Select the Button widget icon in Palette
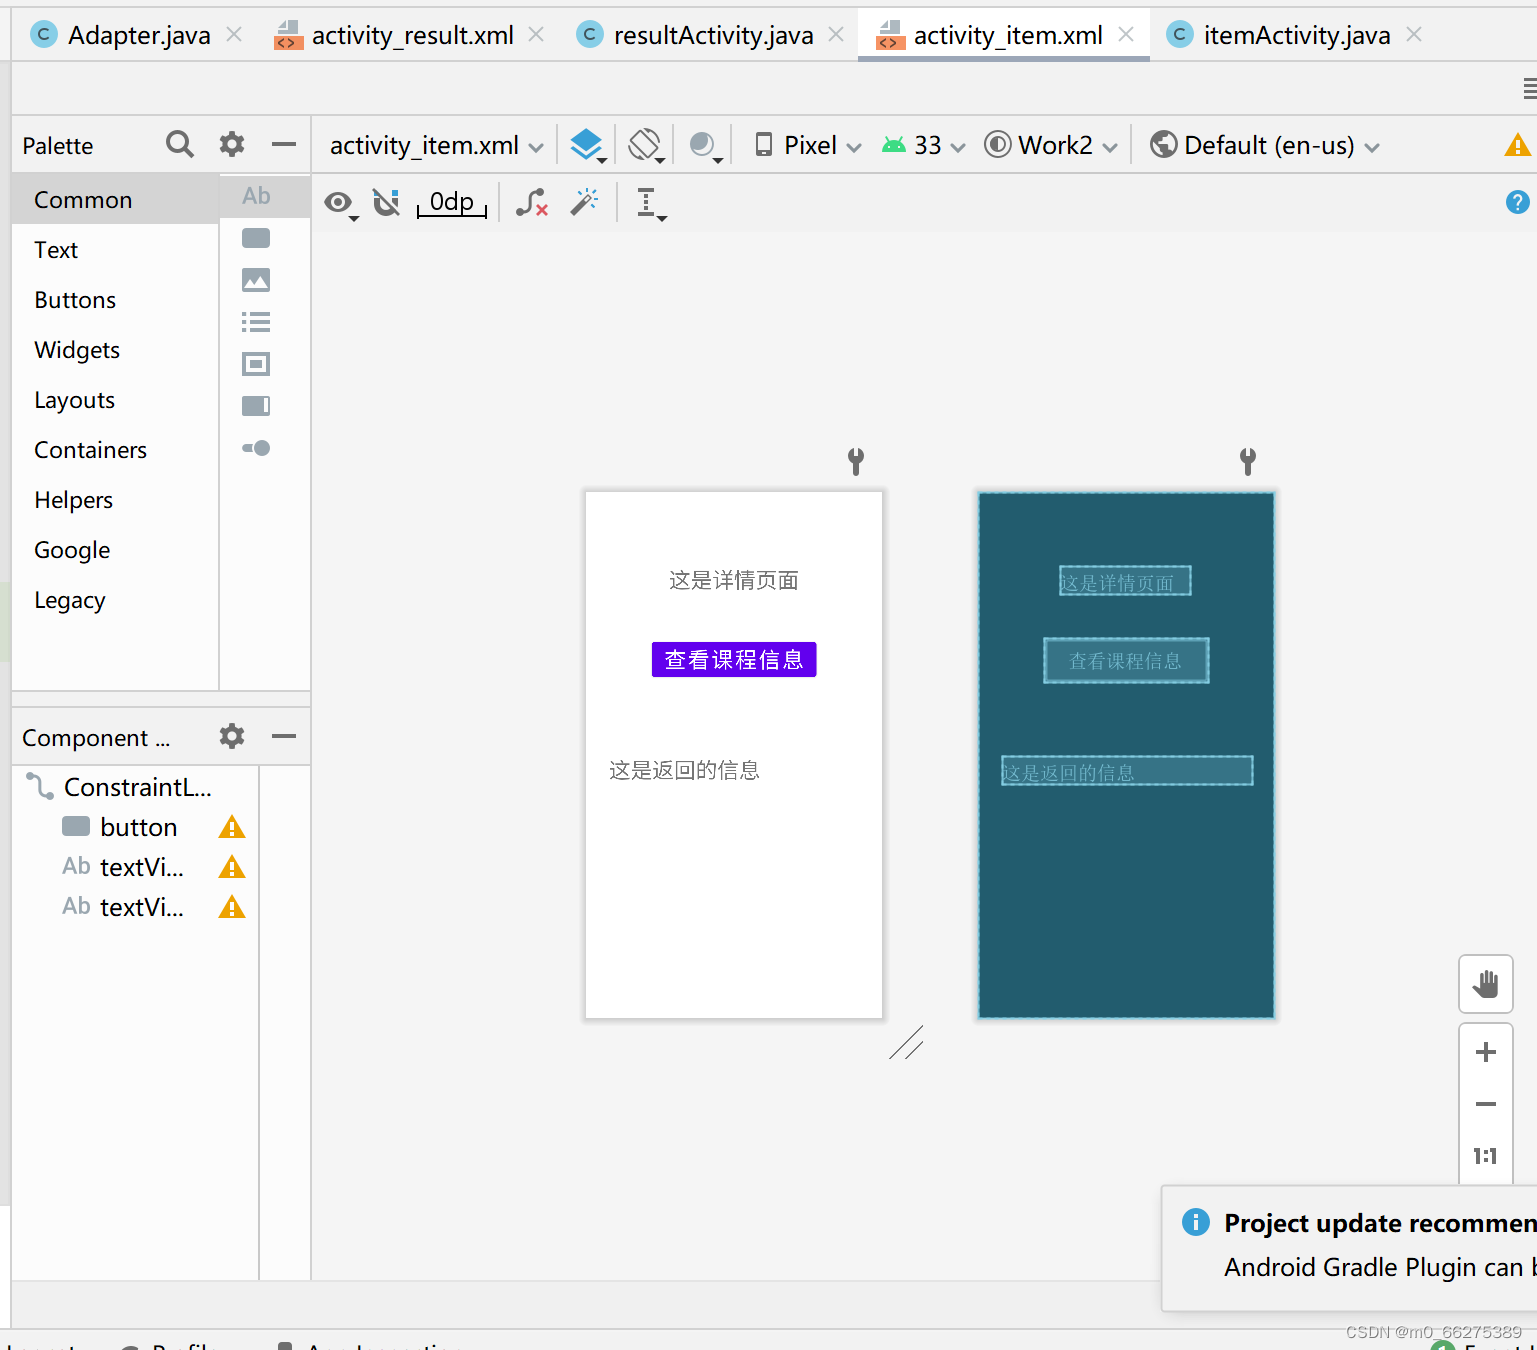The height and width of the screenshot is (1350, 1537). tap(255, 238)
